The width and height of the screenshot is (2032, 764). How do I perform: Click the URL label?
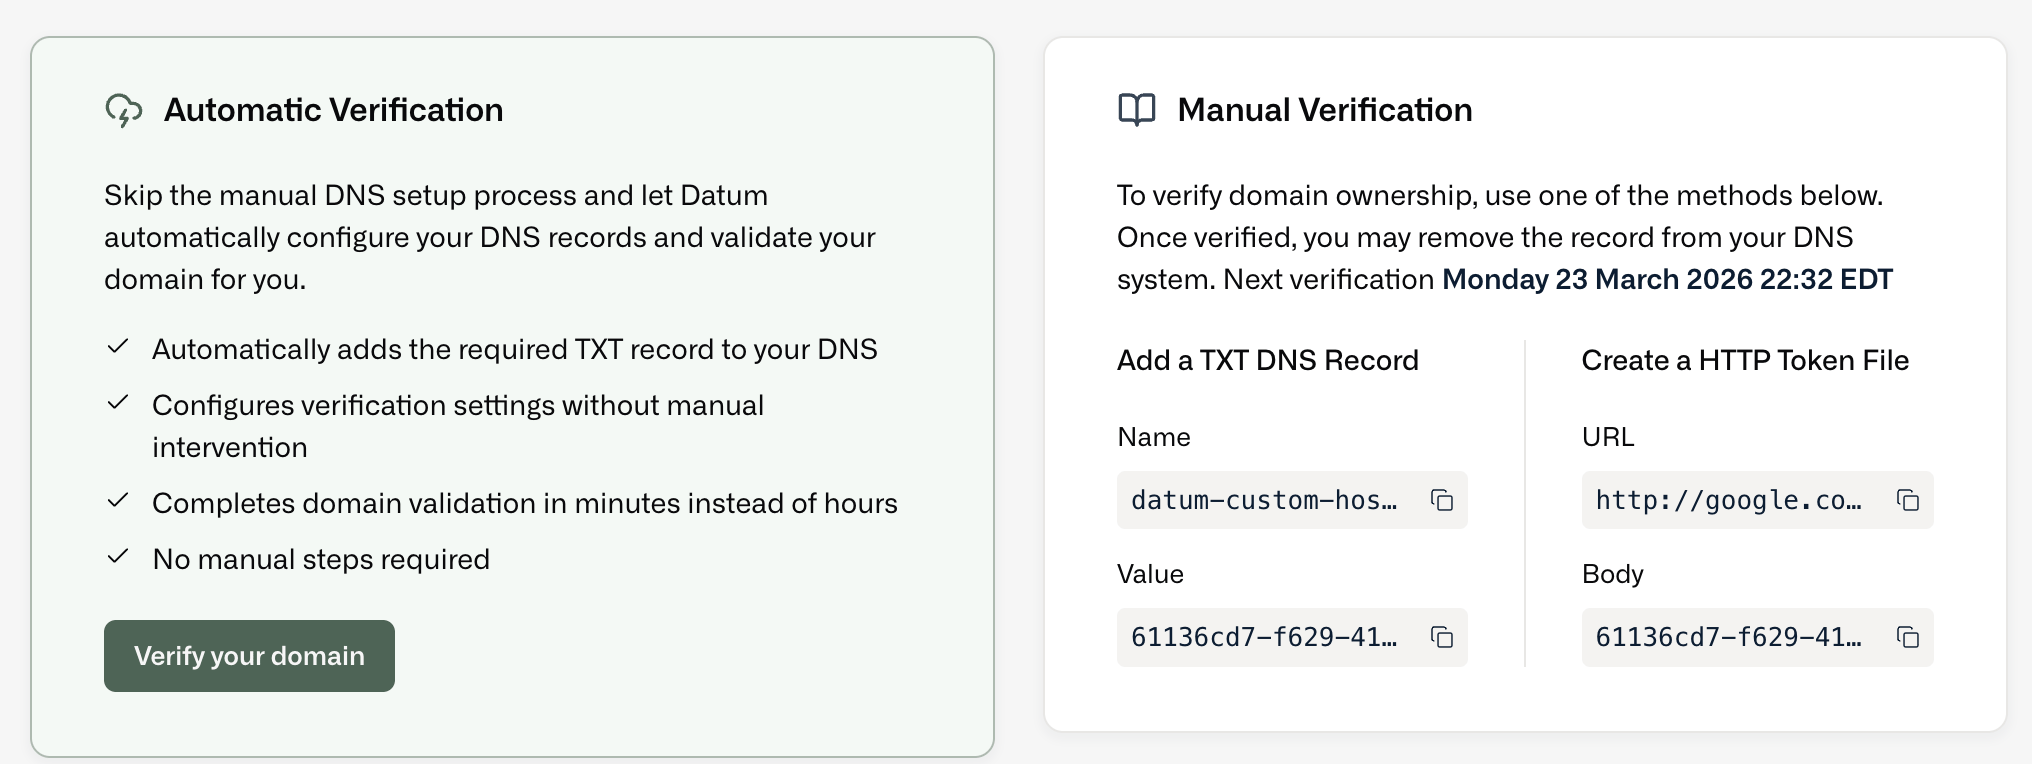[1608, 437]
